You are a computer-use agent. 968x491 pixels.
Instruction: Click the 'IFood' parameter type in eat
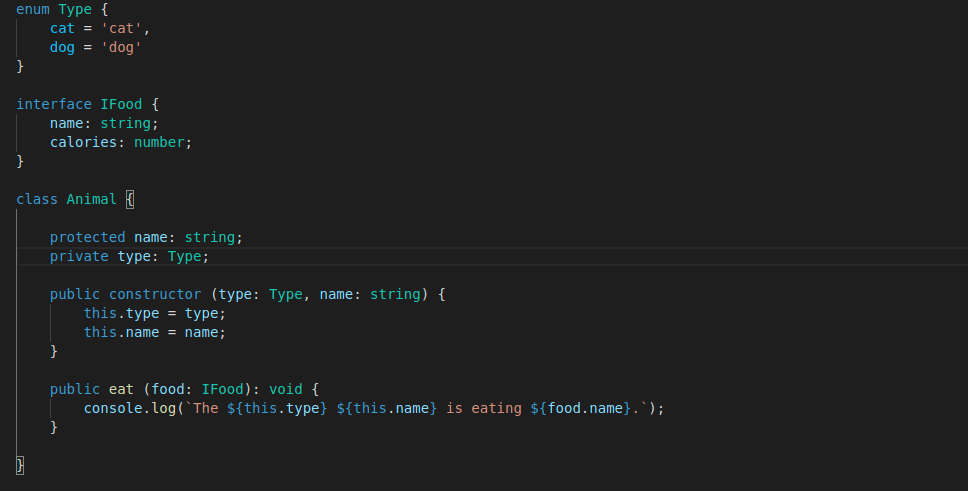tap(222, 389)
